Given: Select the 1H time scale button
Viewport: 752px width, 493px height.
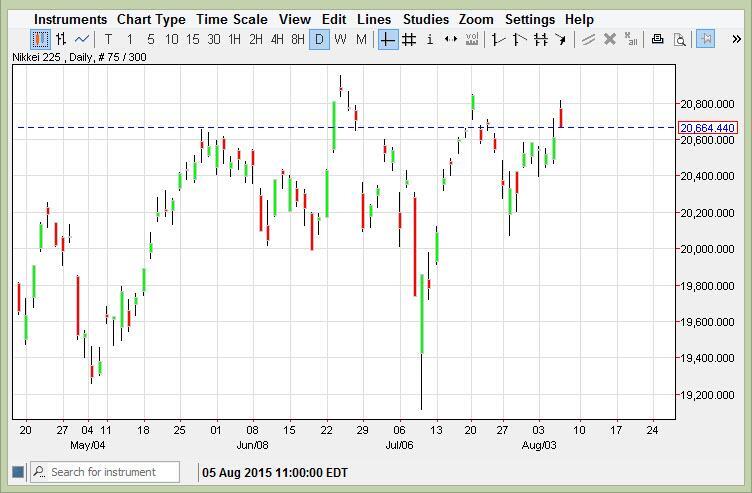Looking at the screenshot, I should 235,40.
